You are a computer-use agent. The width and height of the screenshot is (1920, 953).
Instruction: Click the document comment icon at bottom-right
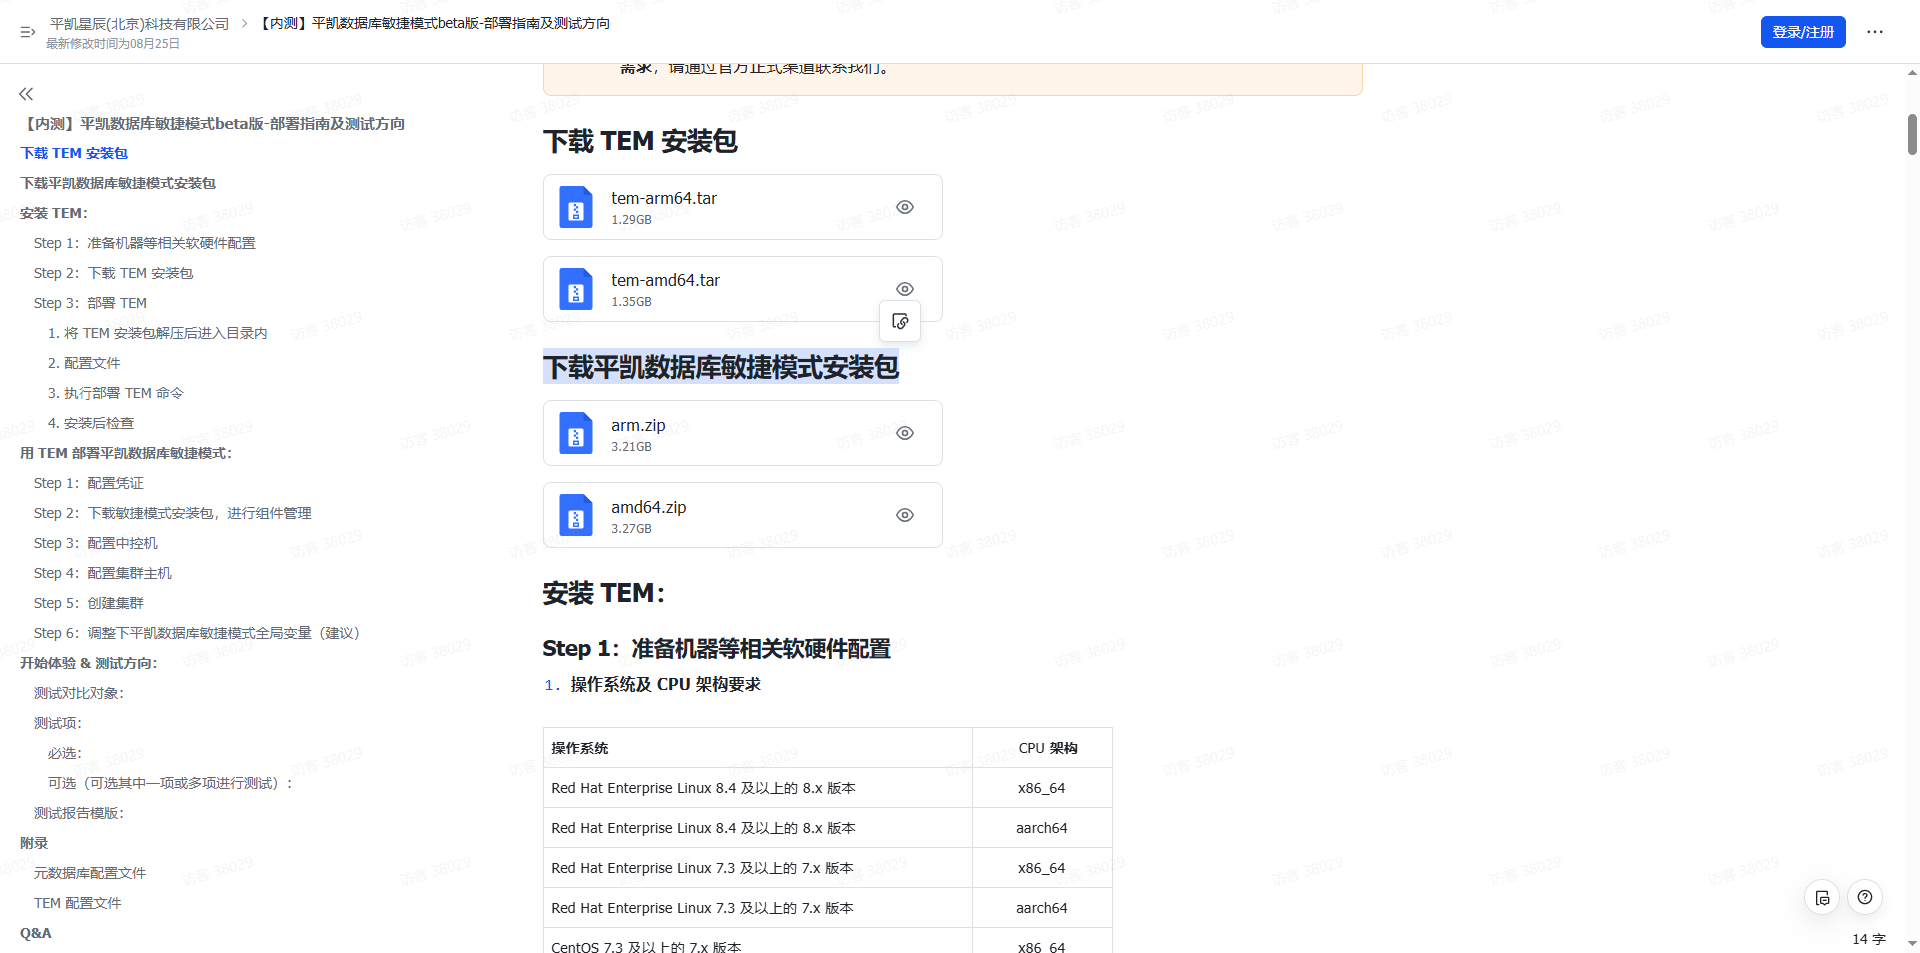1822,897
